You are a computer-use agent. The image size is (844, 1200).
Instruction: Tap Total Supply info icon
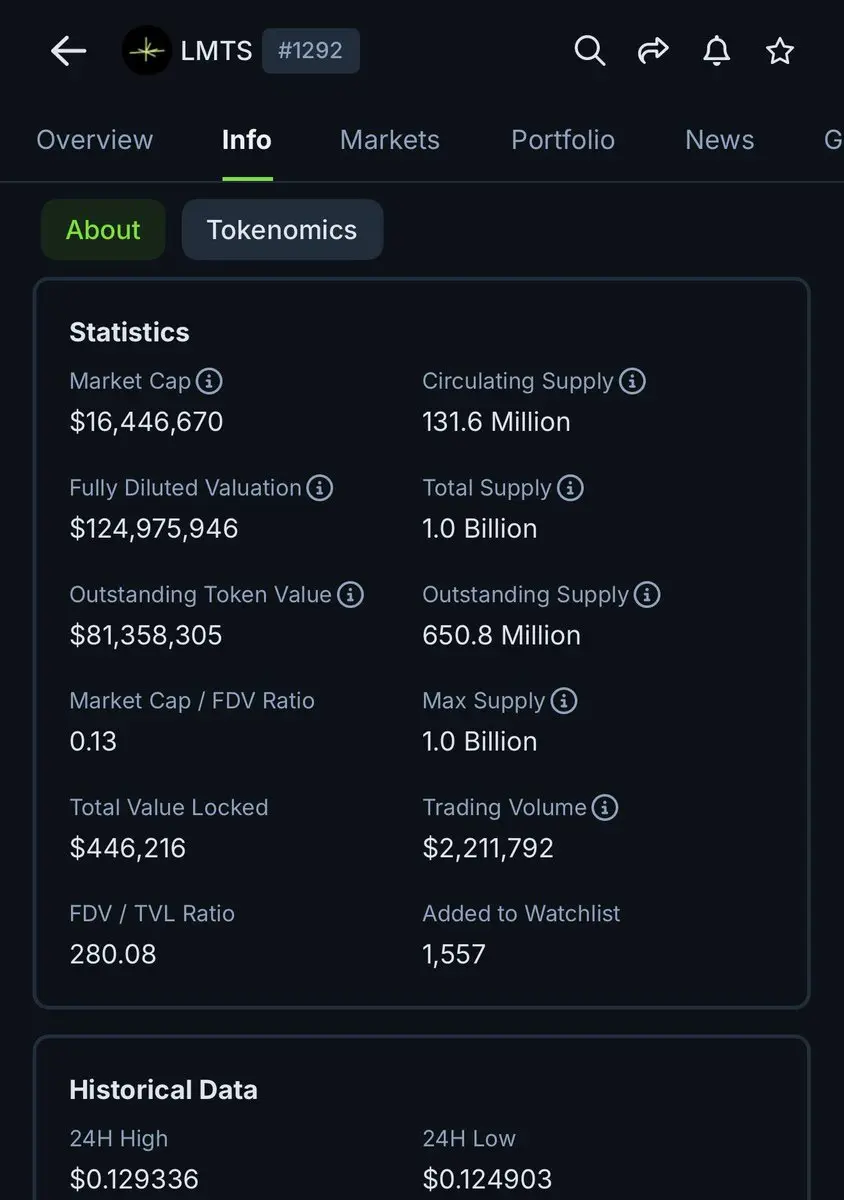click(x=570, y=488)
